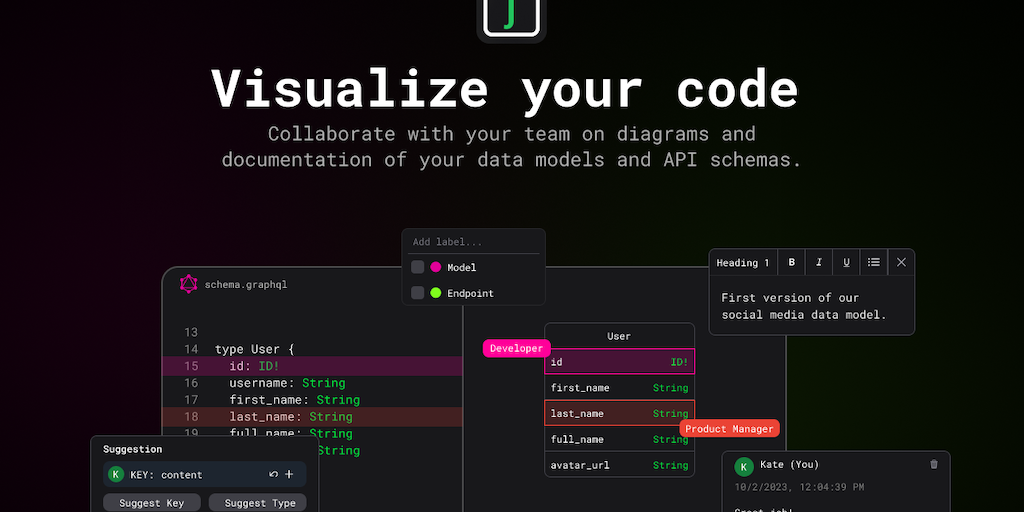Click the Suggest Type button
This screenshot has width=1024, height=512.
click(259, 503)
